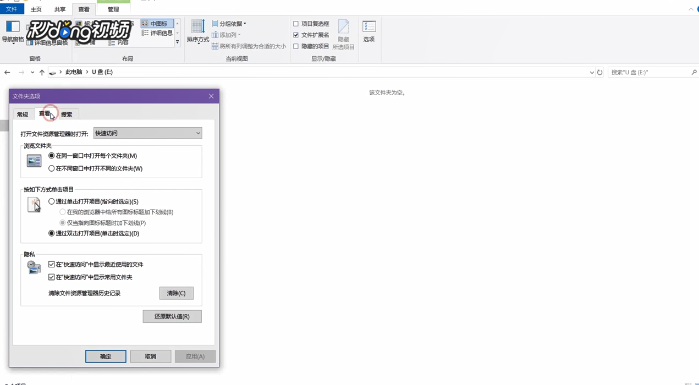Screen dimensions: 699x385
Task: Switch to the 共享 share ribbon tab
Action: tap(60, 9)
